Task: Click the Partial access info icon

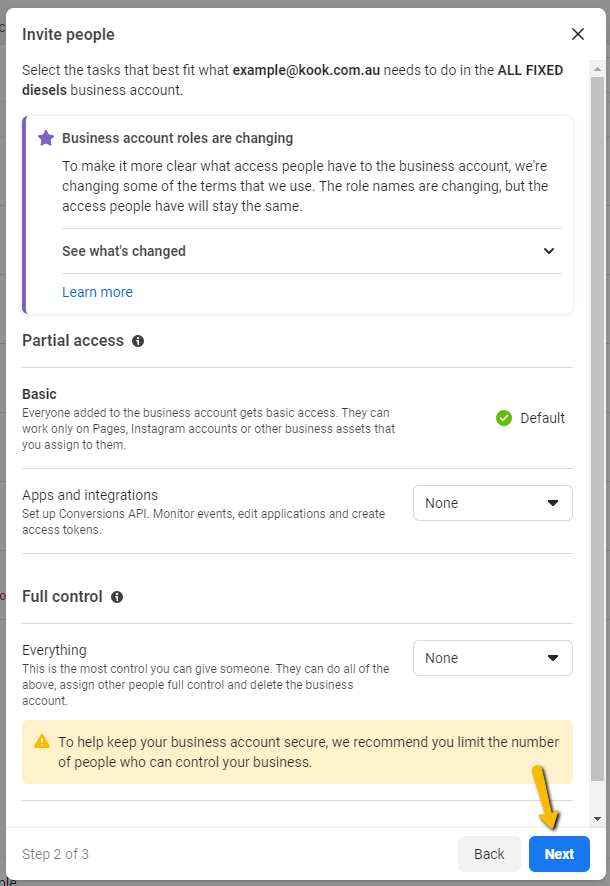Action: (x=138, y=341)
